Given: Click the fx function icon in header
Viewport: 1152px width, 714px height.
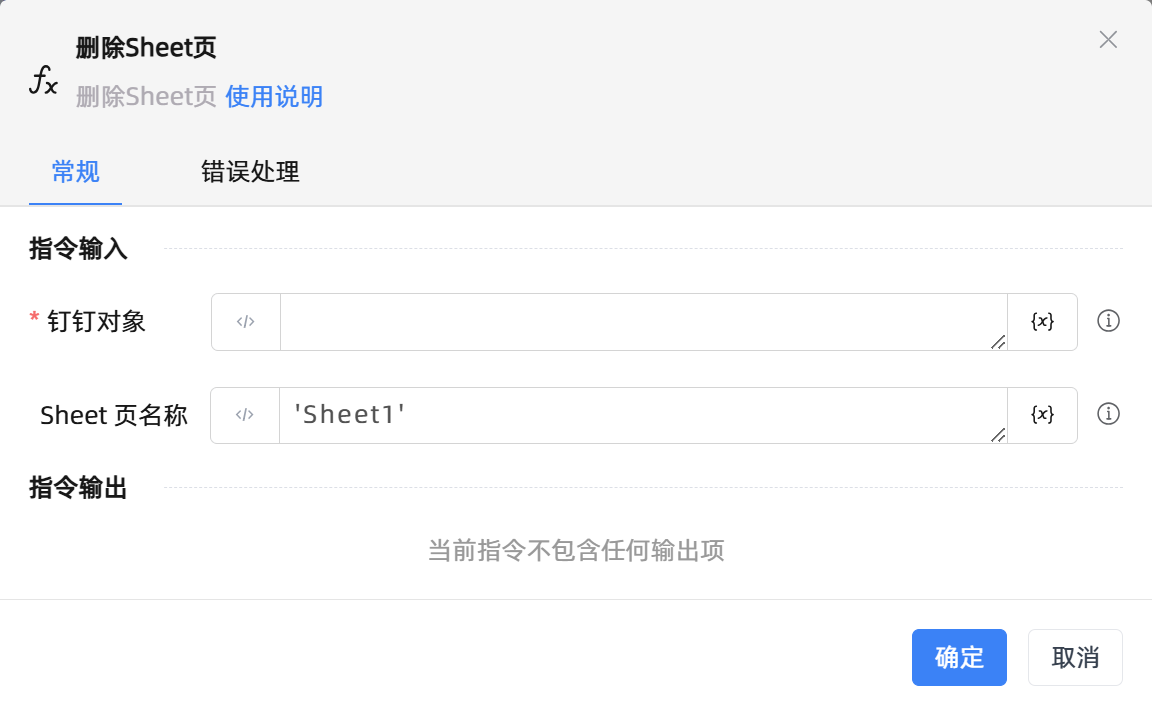Looking at the screenshot, I should tap(42, 79).
